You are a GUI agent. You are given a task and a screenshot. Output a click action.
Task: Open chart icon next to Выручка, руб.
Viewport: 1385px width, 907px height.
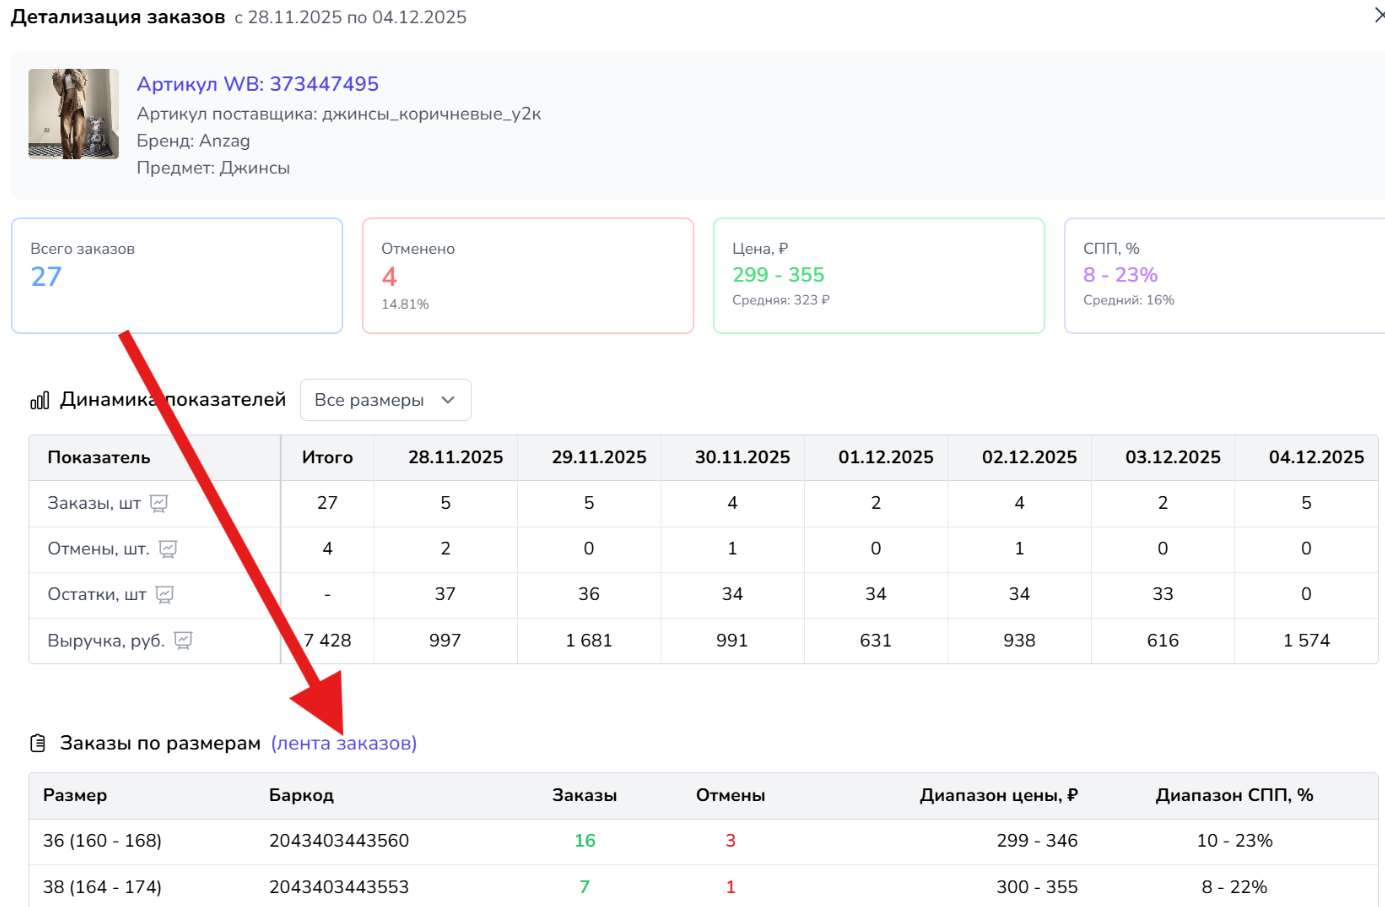(x=183, y=641)
